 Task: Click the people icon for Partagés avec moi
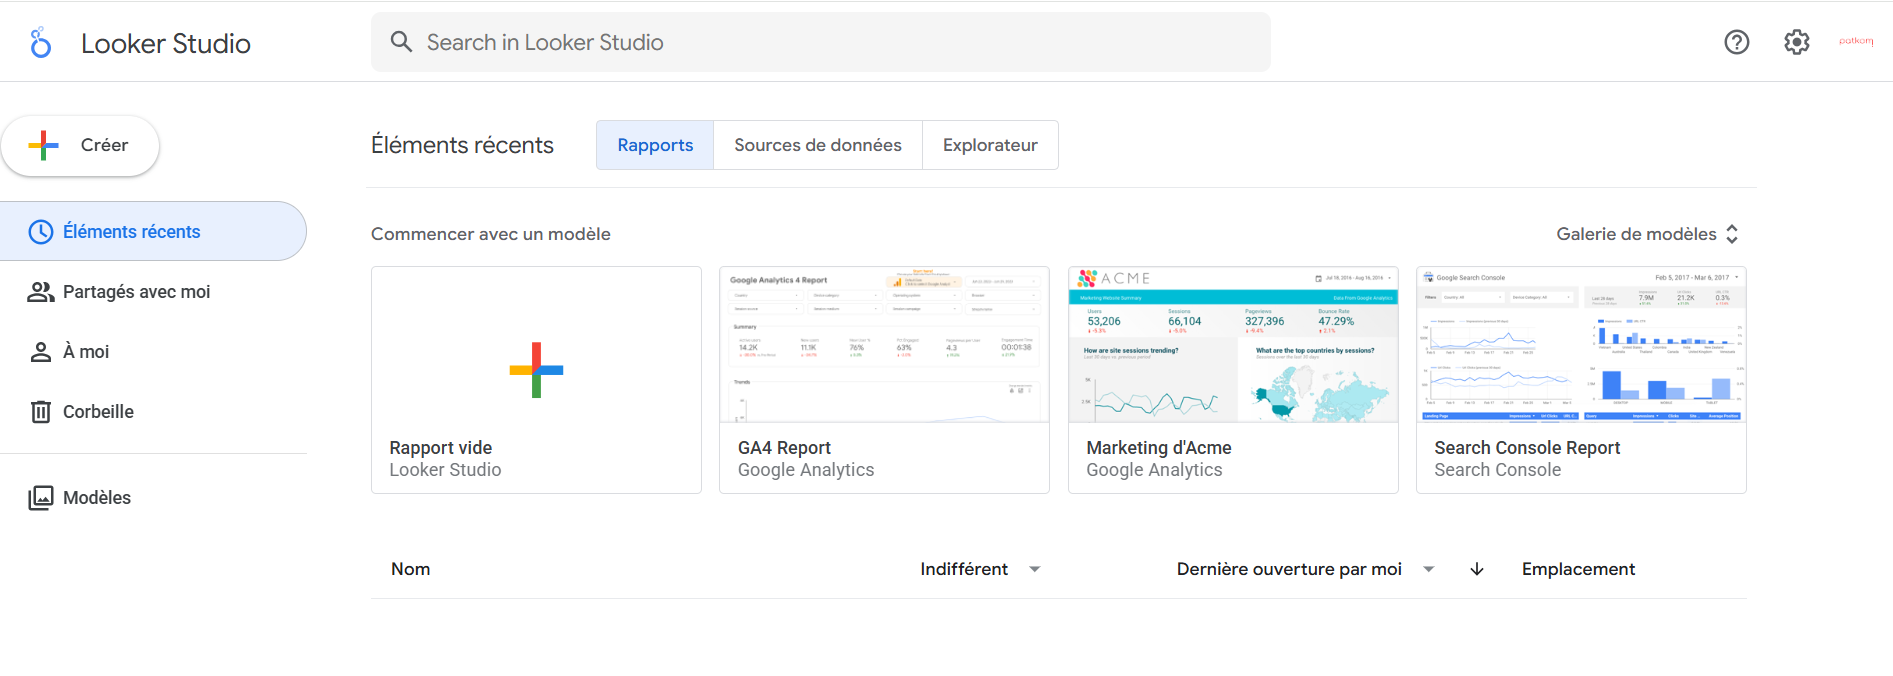(41, 292)
